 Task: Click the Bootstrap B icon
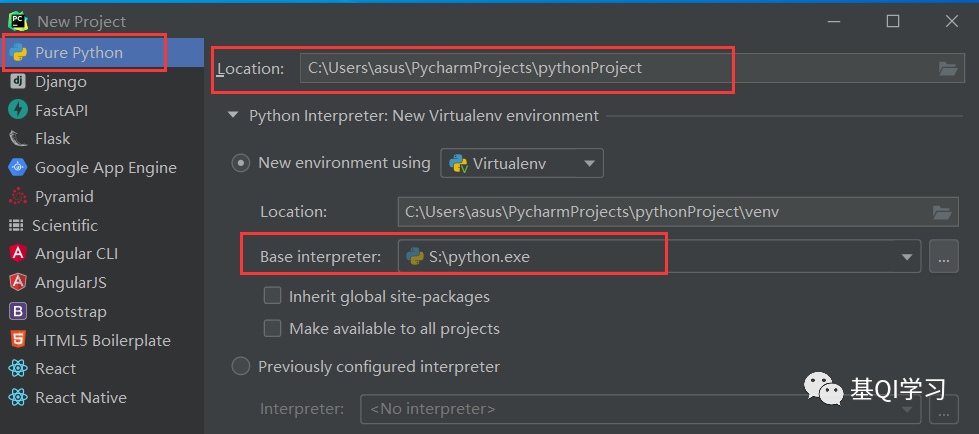point(18,311)
